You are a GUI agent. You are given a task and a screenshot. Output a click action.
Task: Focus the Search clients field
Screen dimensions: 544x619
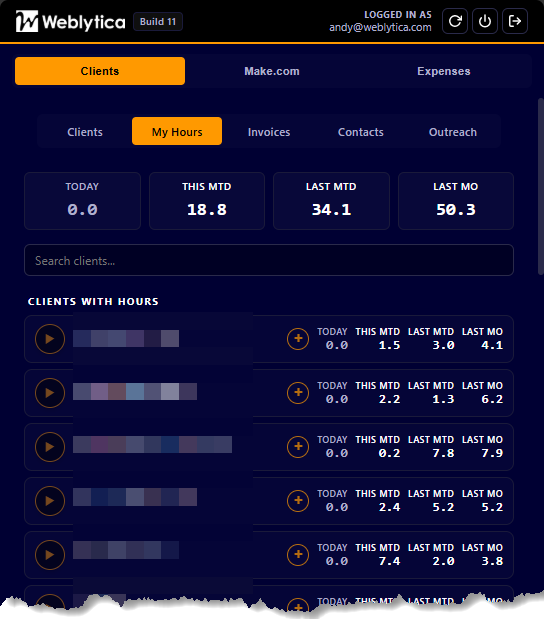click(x=269, y=260)
